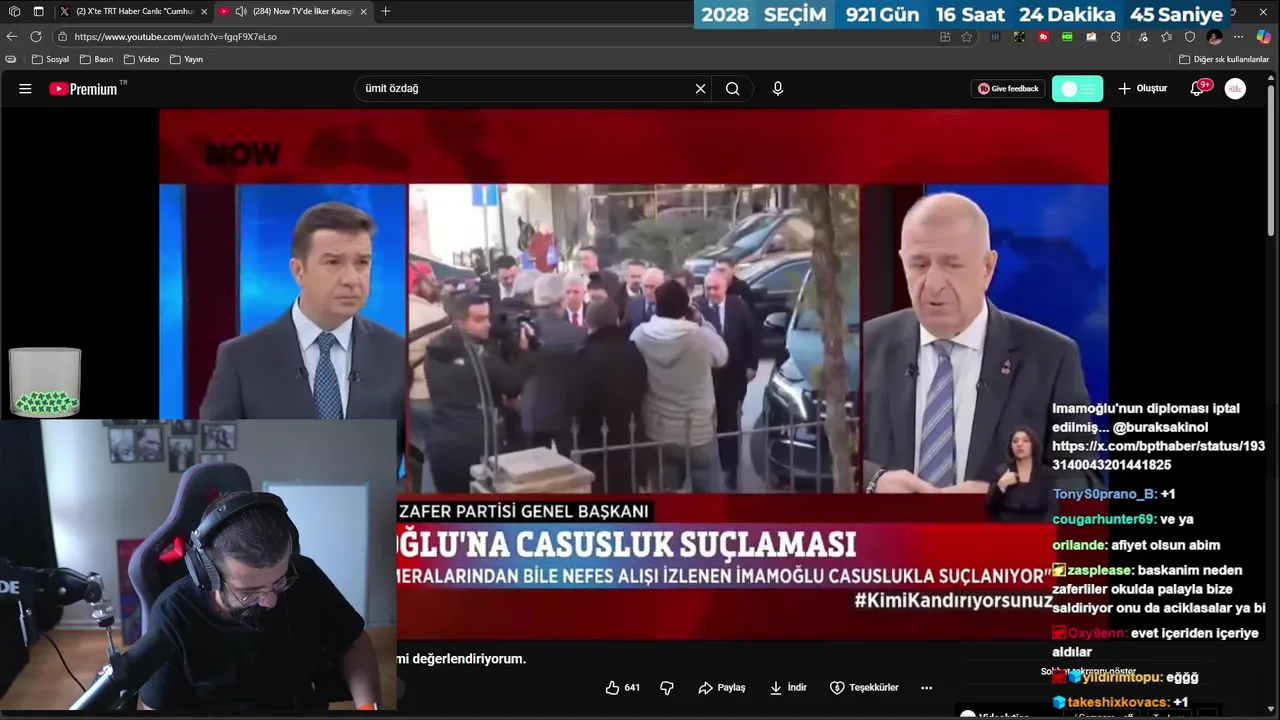Viewport: 1280px width, 720px height.
Task: Select chat user orilande's message
Action: pos(1136,545)
